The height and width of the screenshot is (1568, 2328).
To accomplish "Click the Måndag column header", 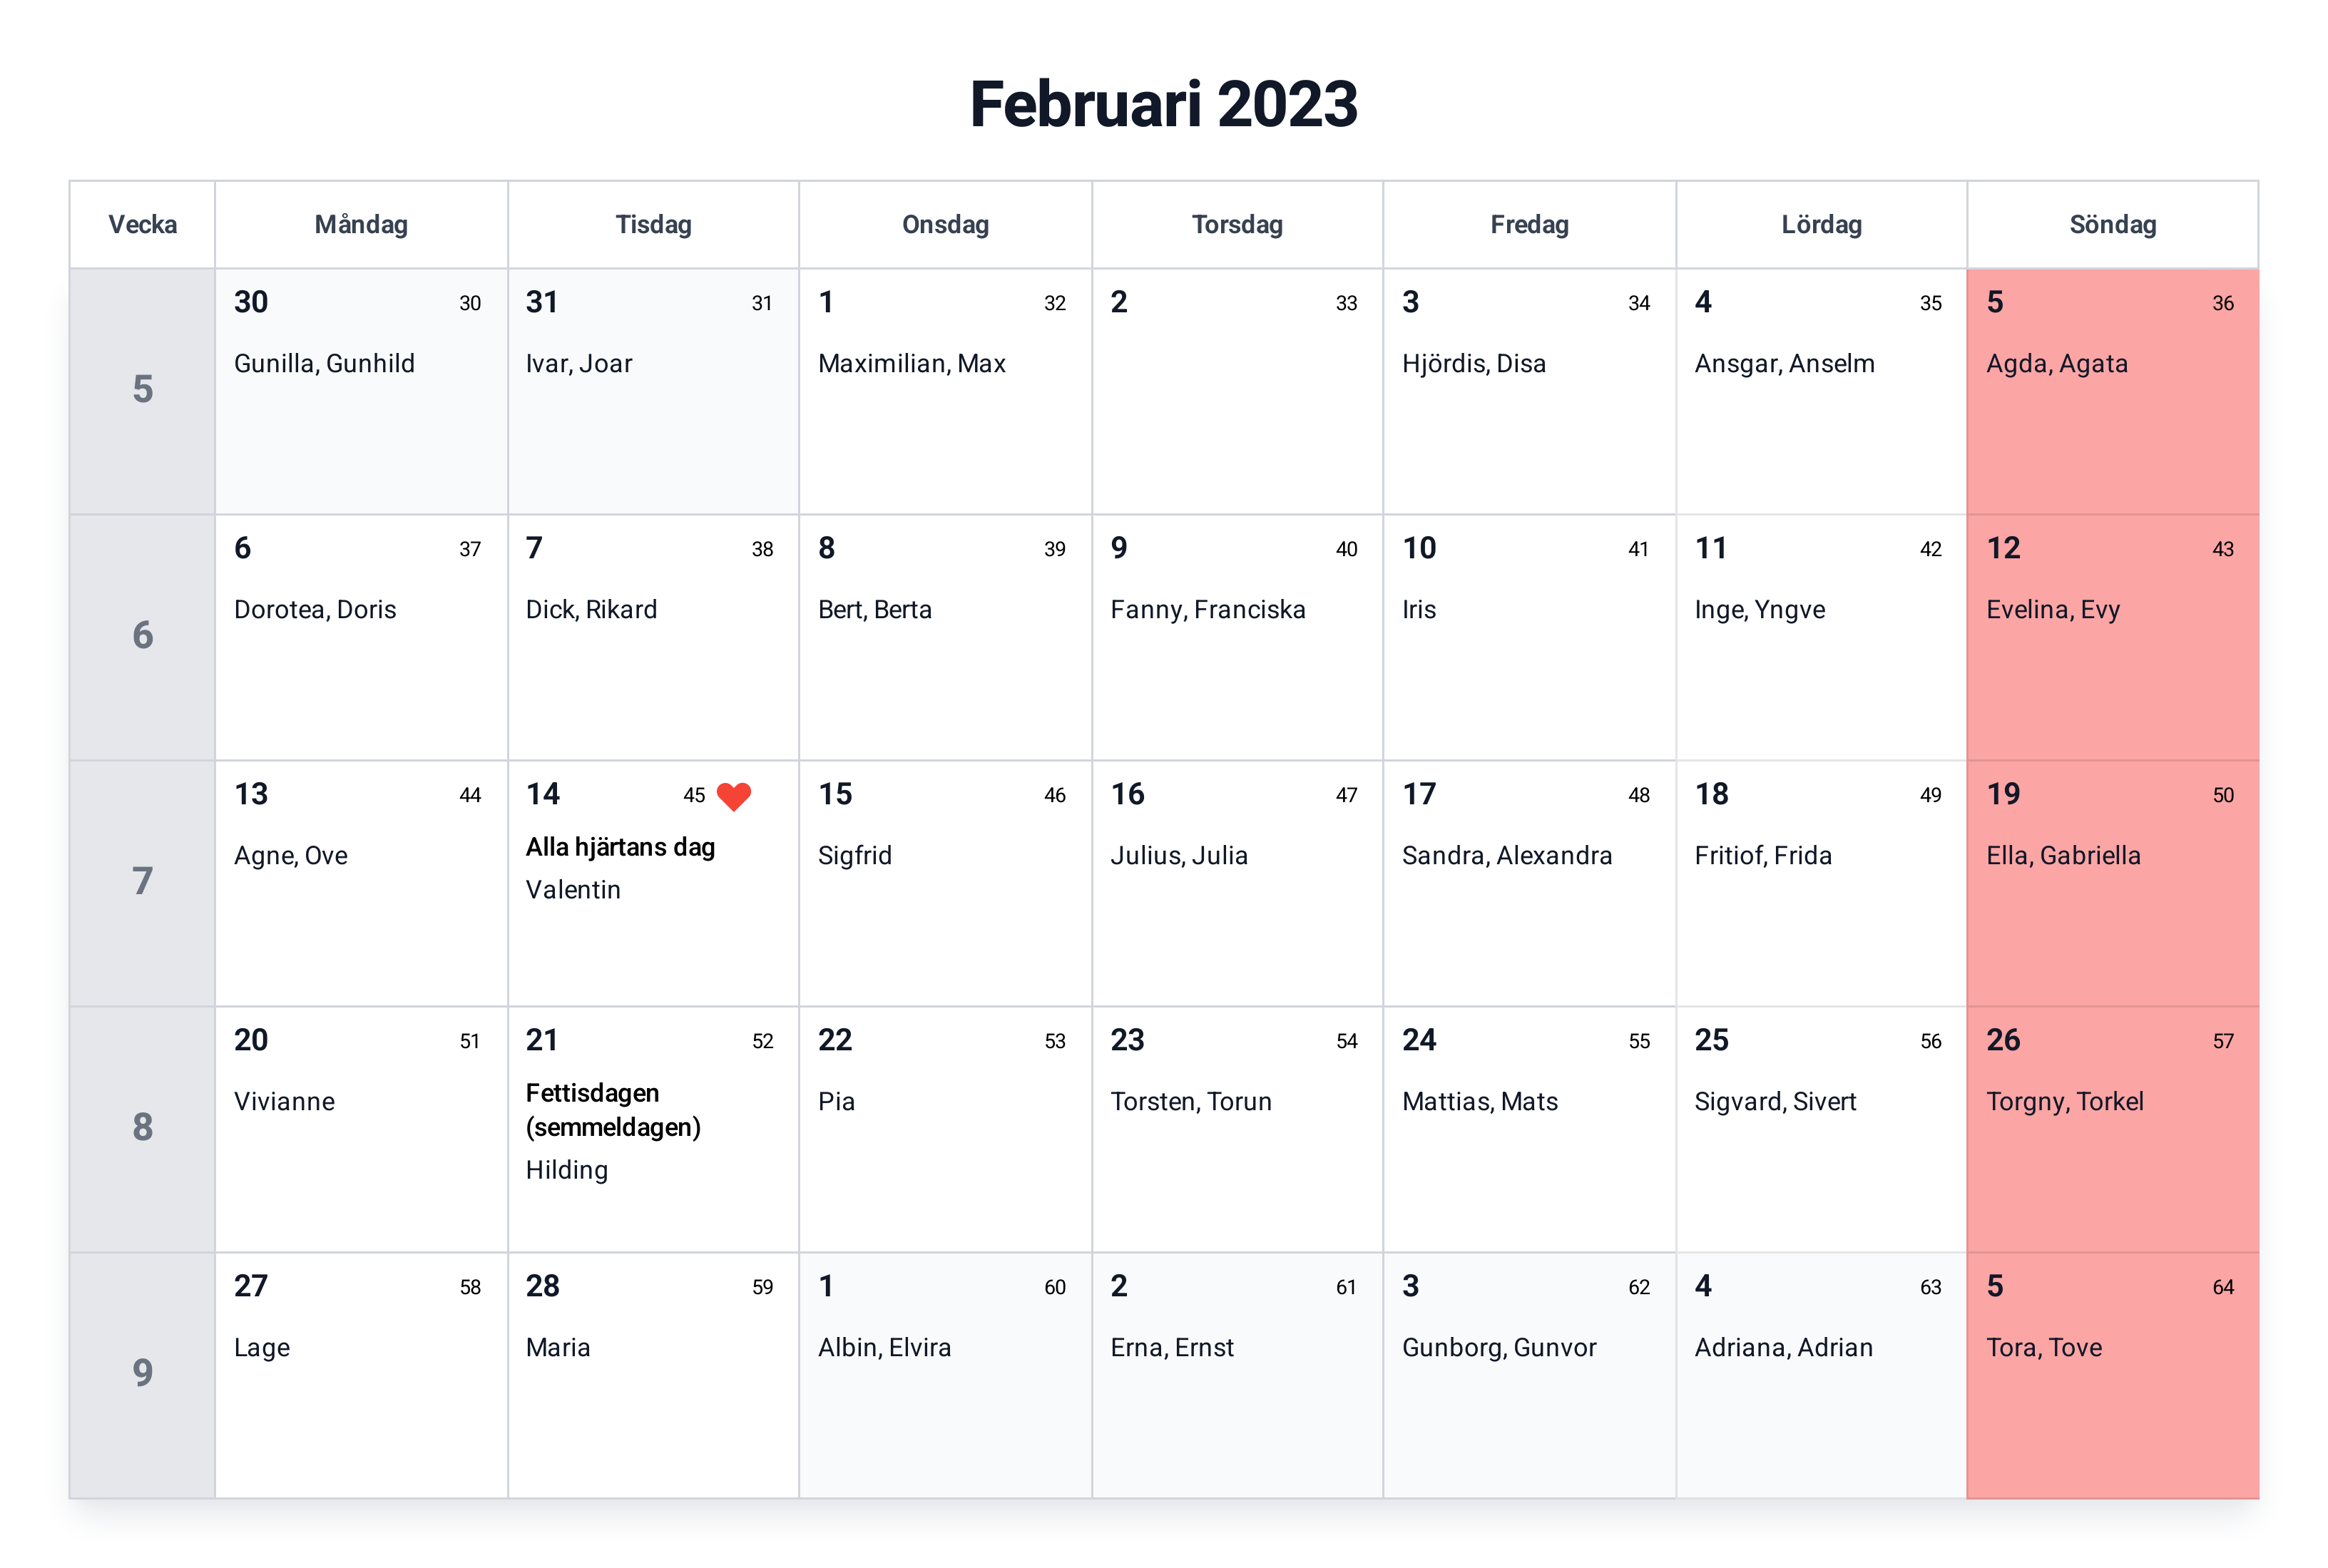I will pos(361,224).
